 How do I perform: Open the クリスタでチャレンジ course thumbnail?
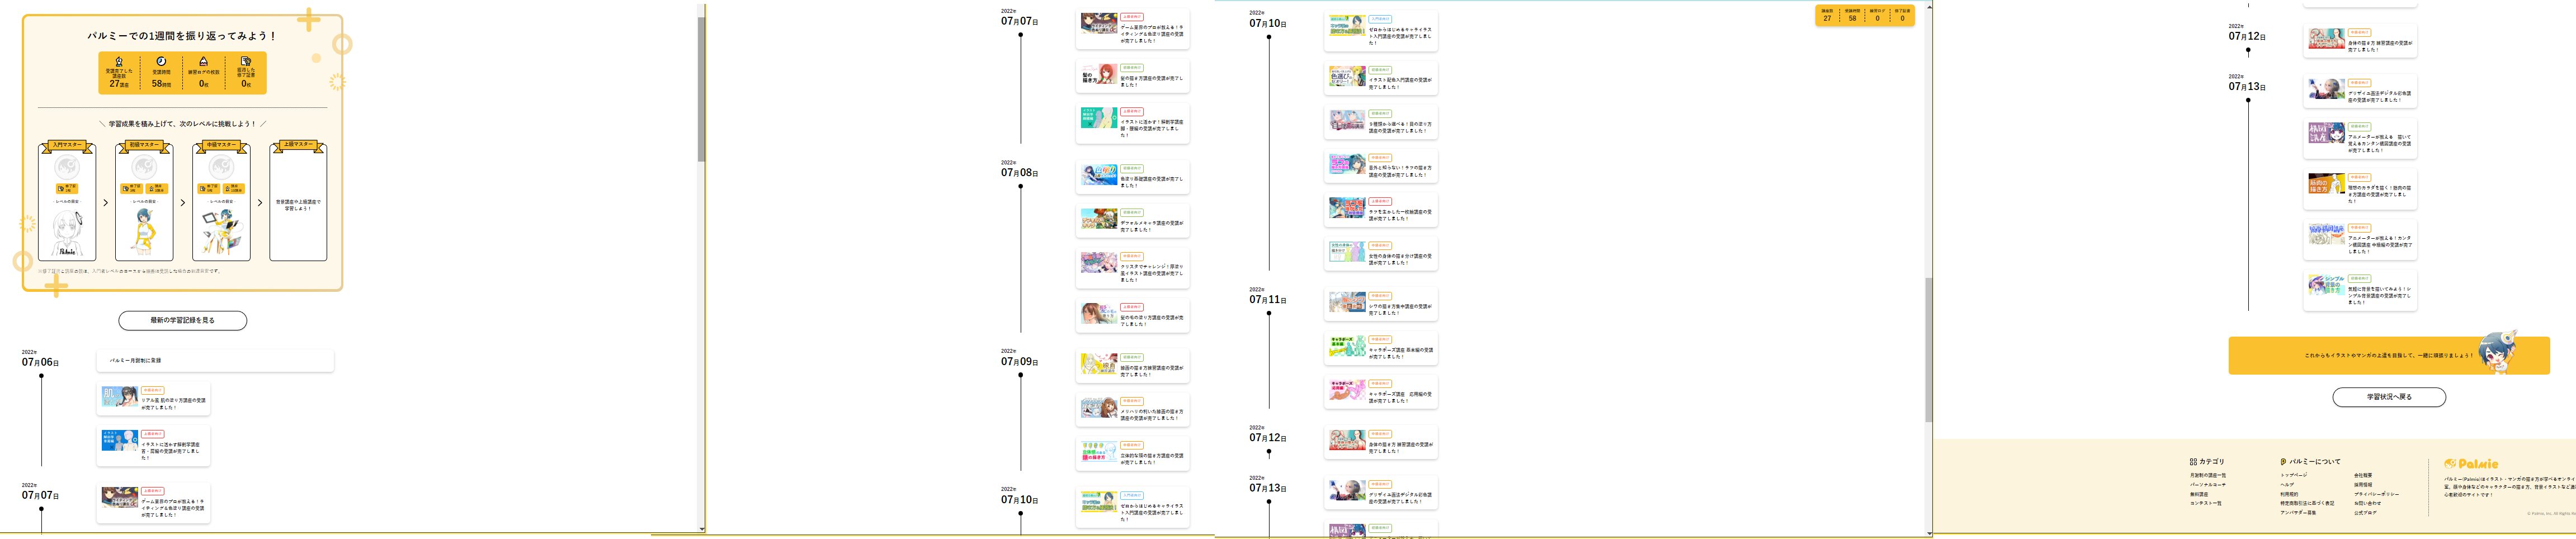(1099, 263)
